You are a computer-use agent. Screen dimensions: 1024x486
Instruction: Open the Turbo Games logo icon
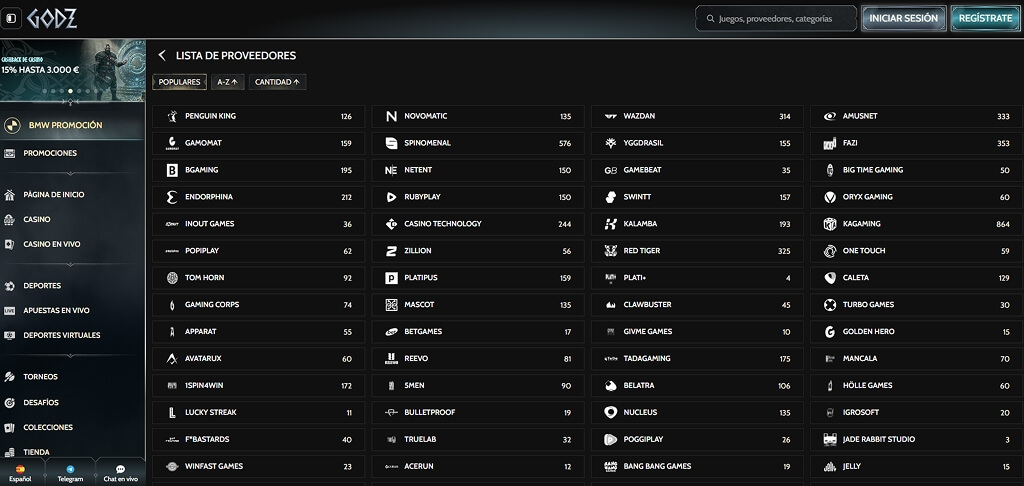830,304
